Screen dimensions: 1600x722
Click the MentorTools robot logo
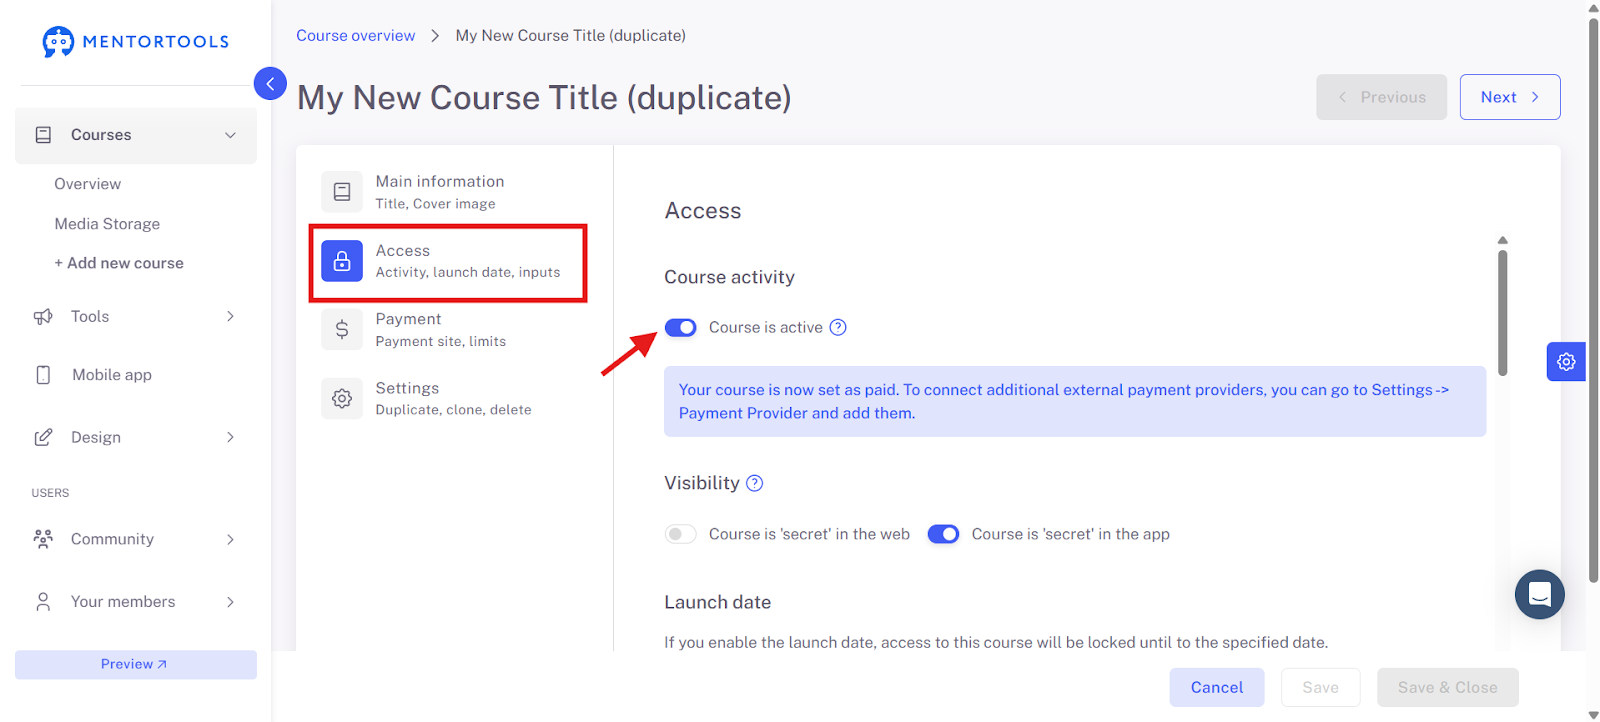[58, 42]
